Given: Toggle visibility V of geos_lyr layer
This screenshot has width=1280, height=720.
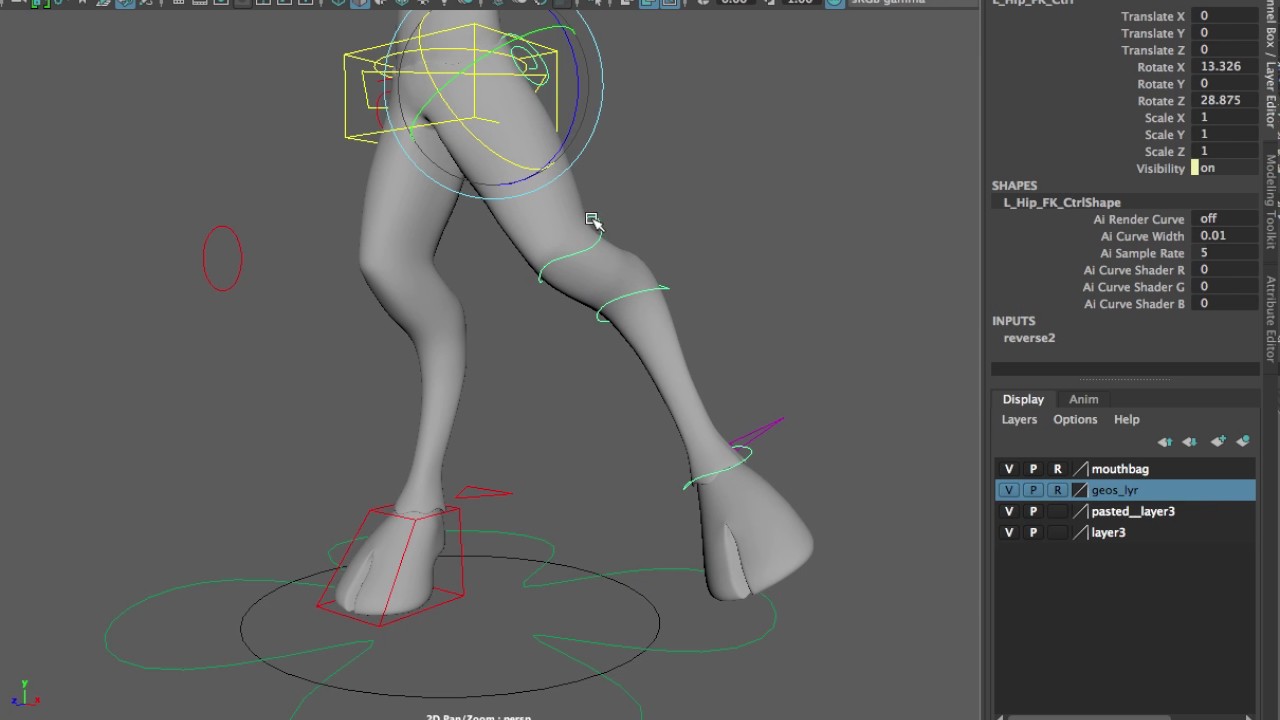Looking at the screenshot, I should tap(1009, 490).
